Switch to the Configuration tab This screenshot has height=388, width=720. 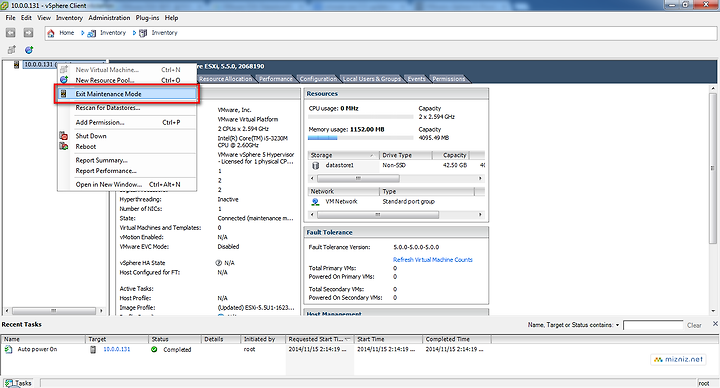tap(318, 79)
